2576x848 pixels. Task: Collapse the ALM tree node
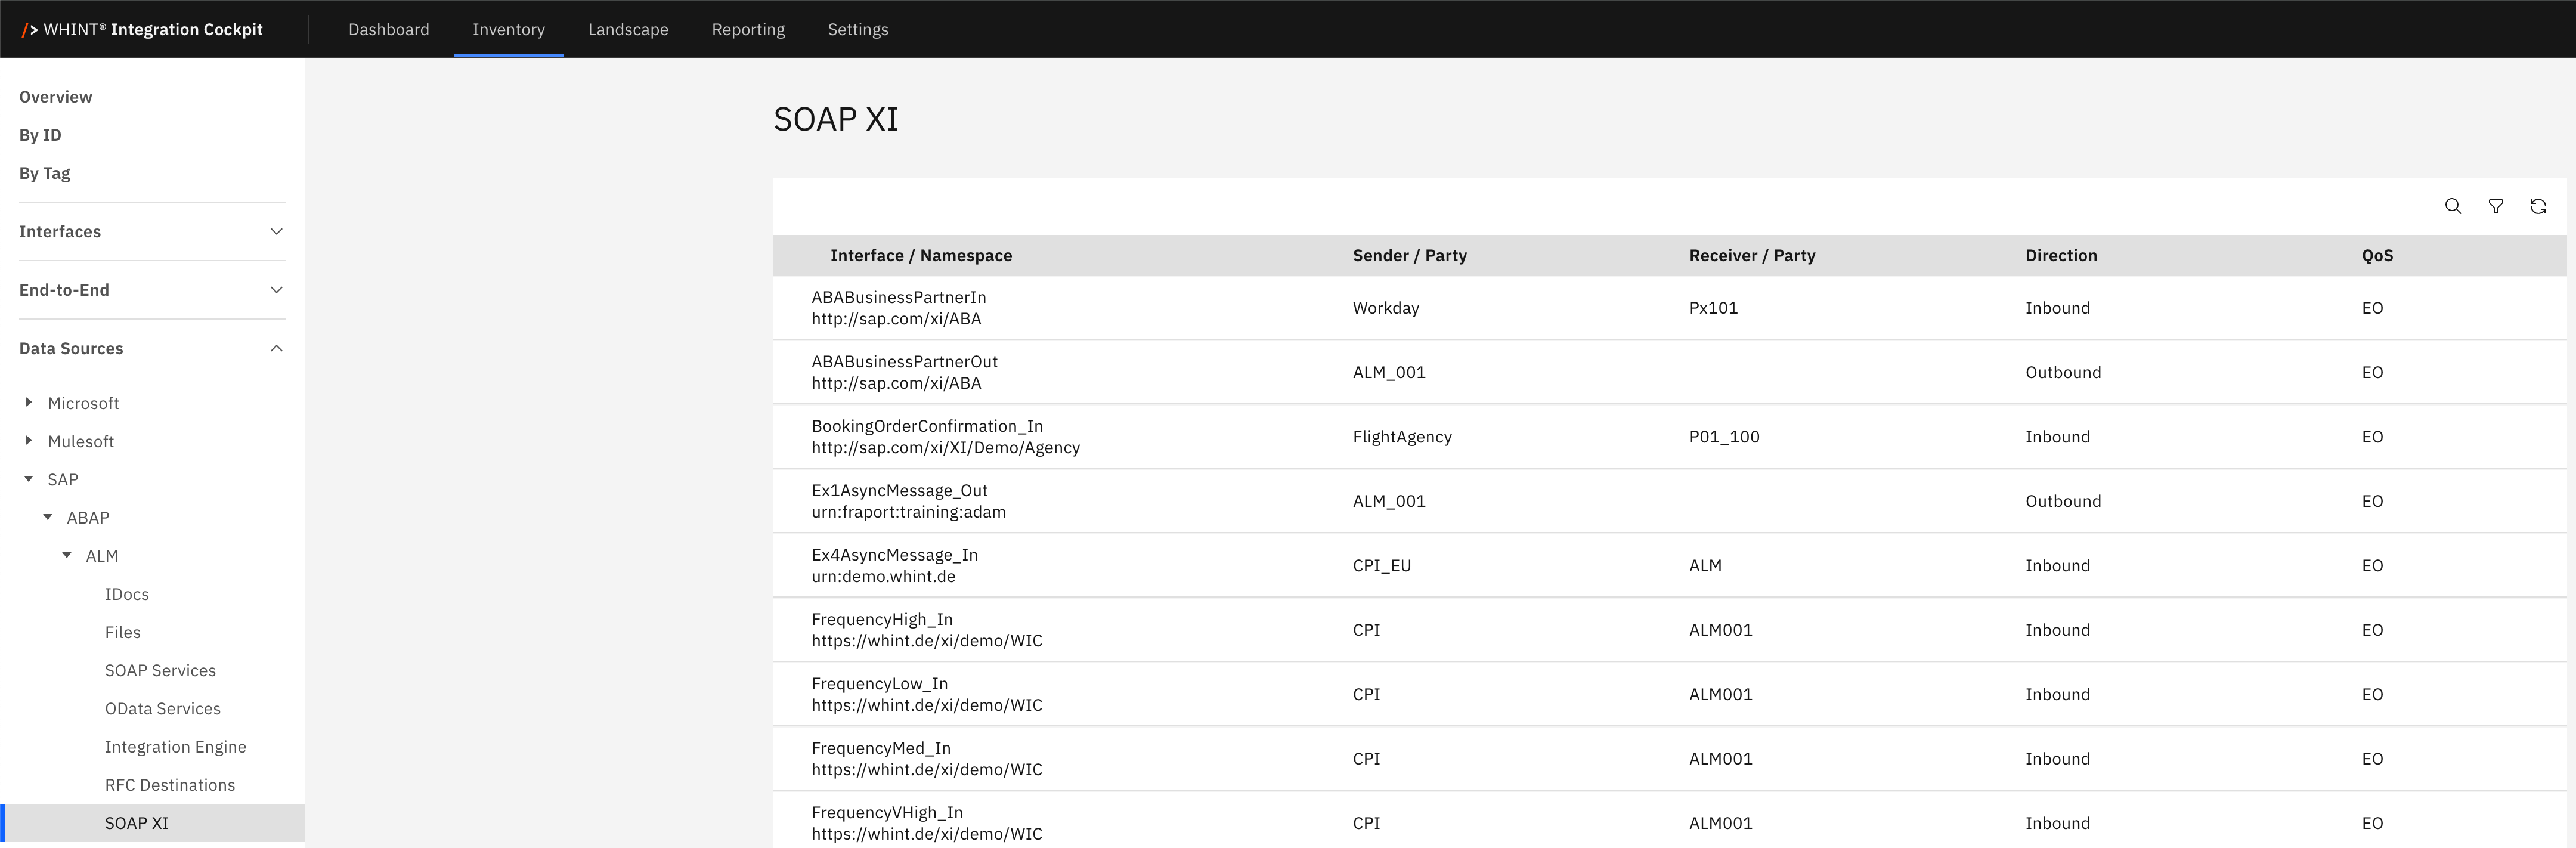pyautogui.click(x=67, y=555)
